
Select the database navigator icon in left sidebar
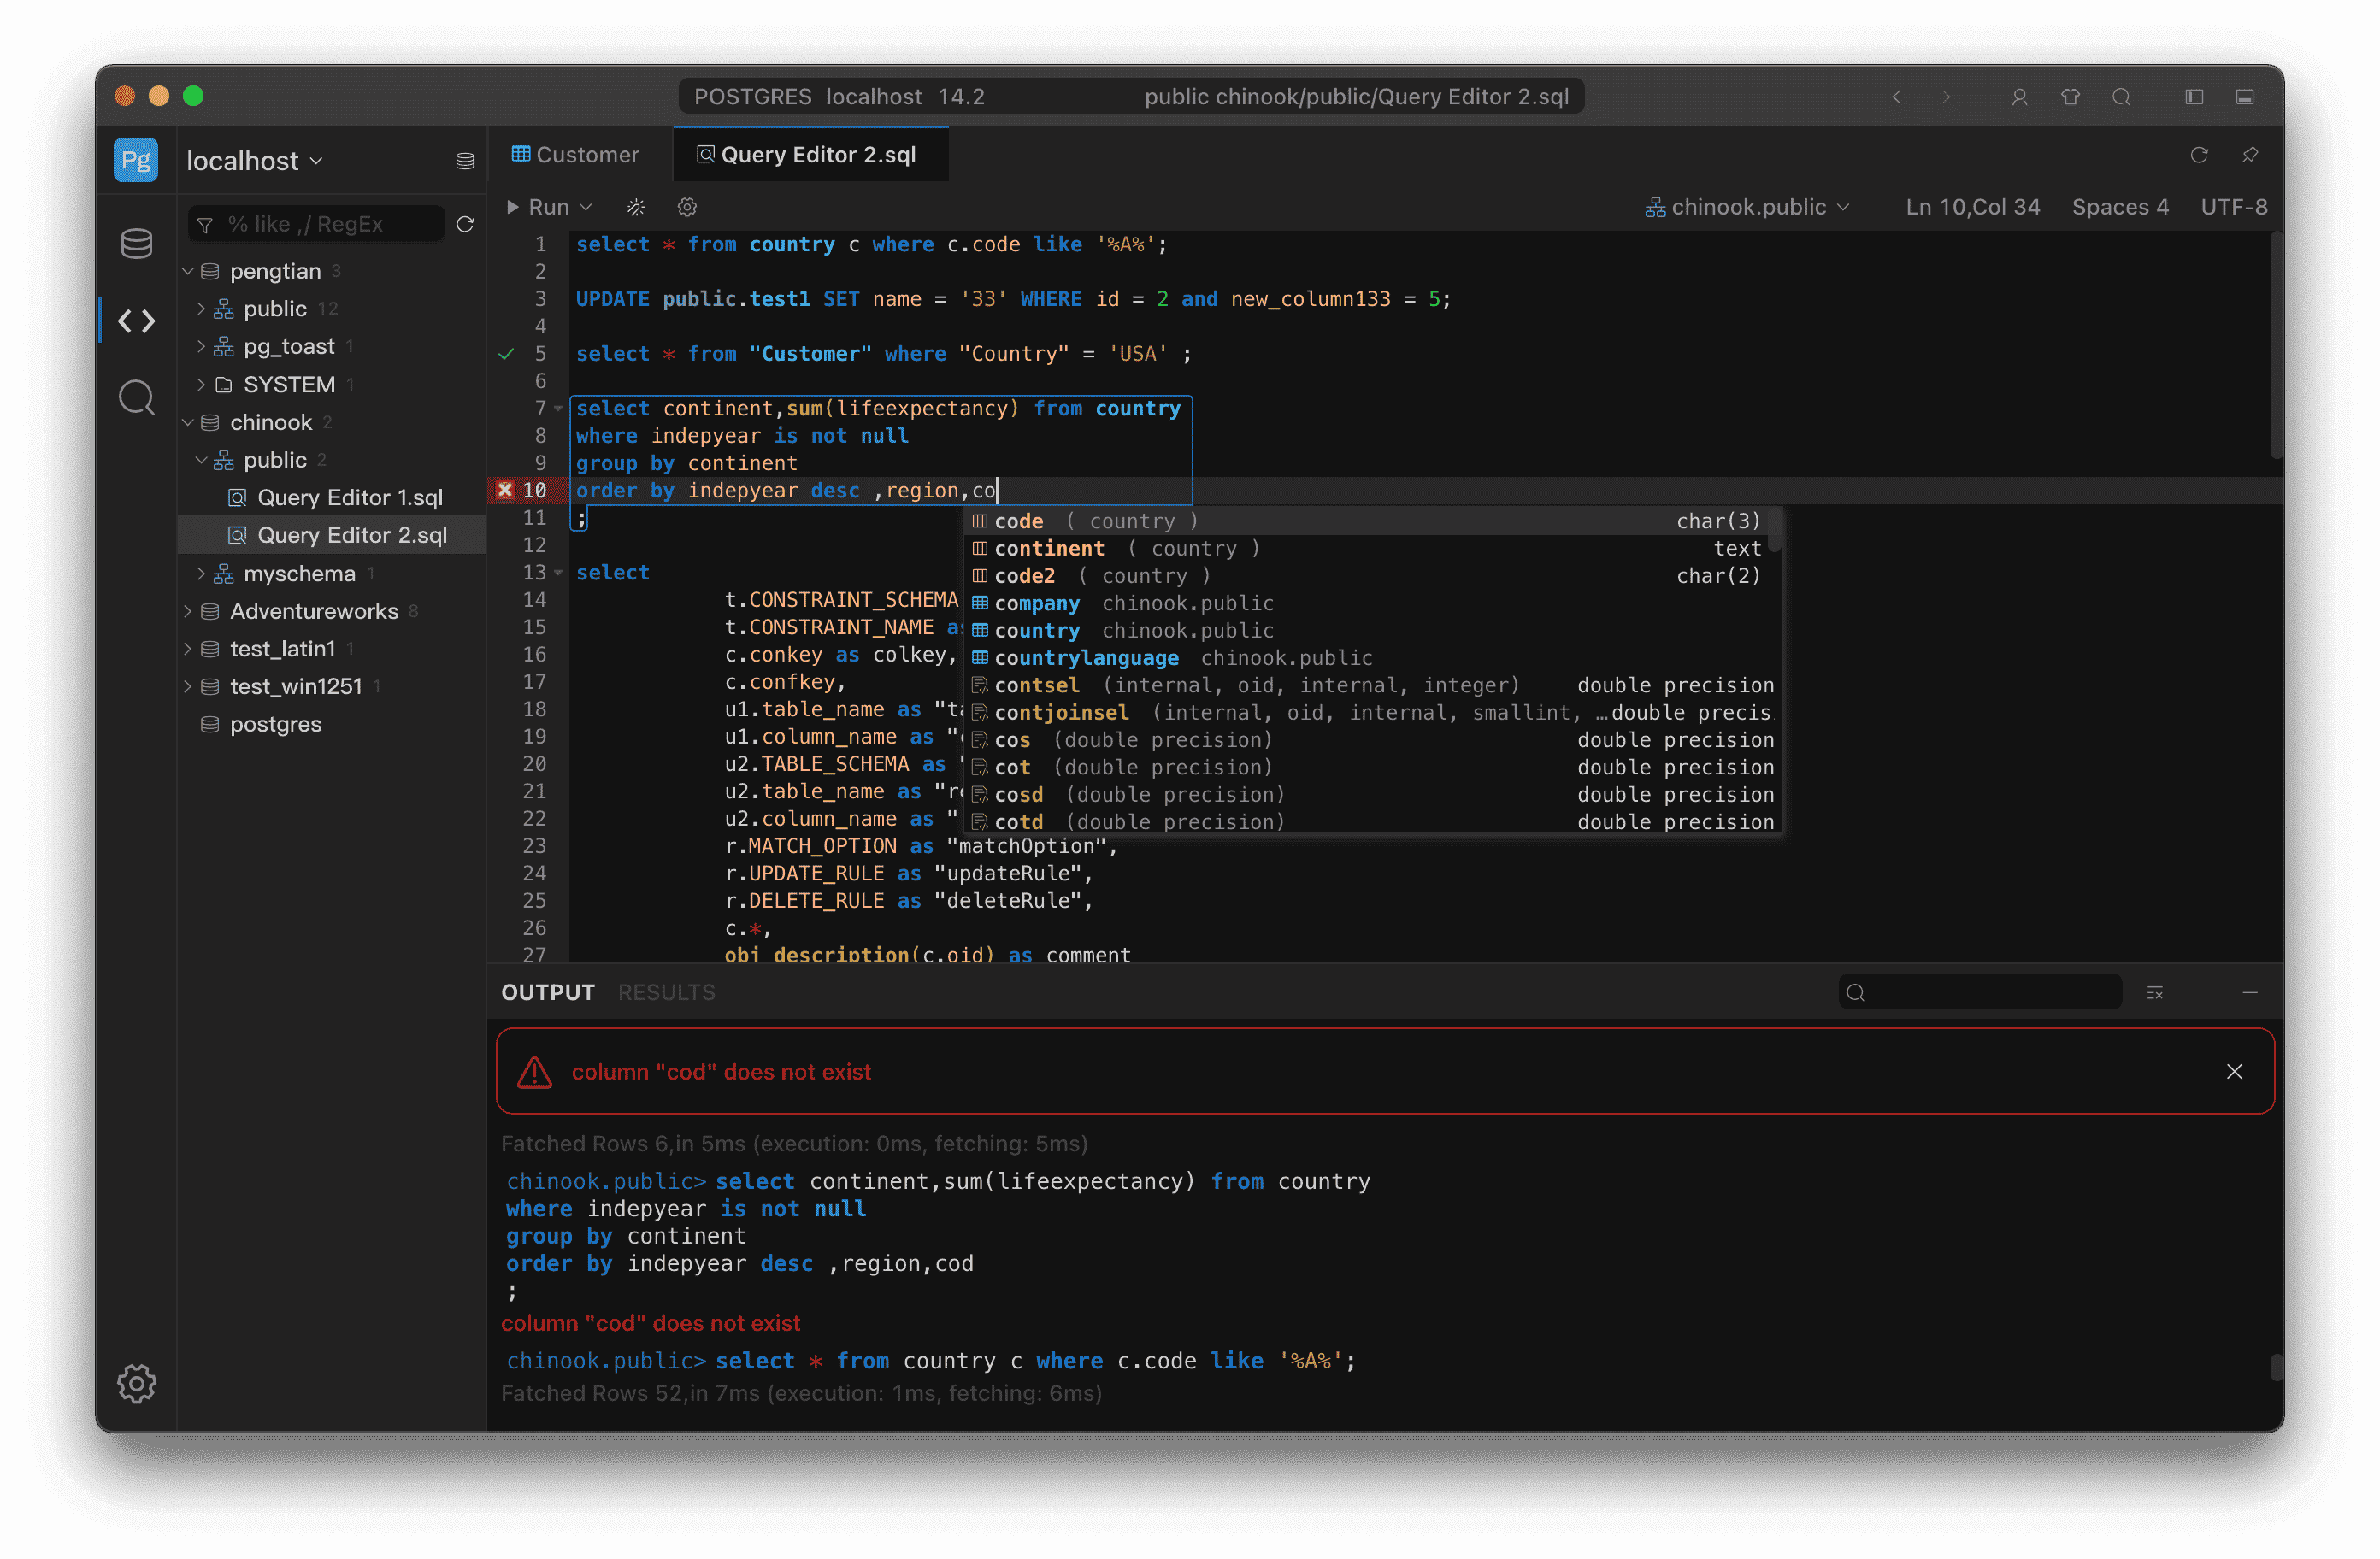pos(136,242)
